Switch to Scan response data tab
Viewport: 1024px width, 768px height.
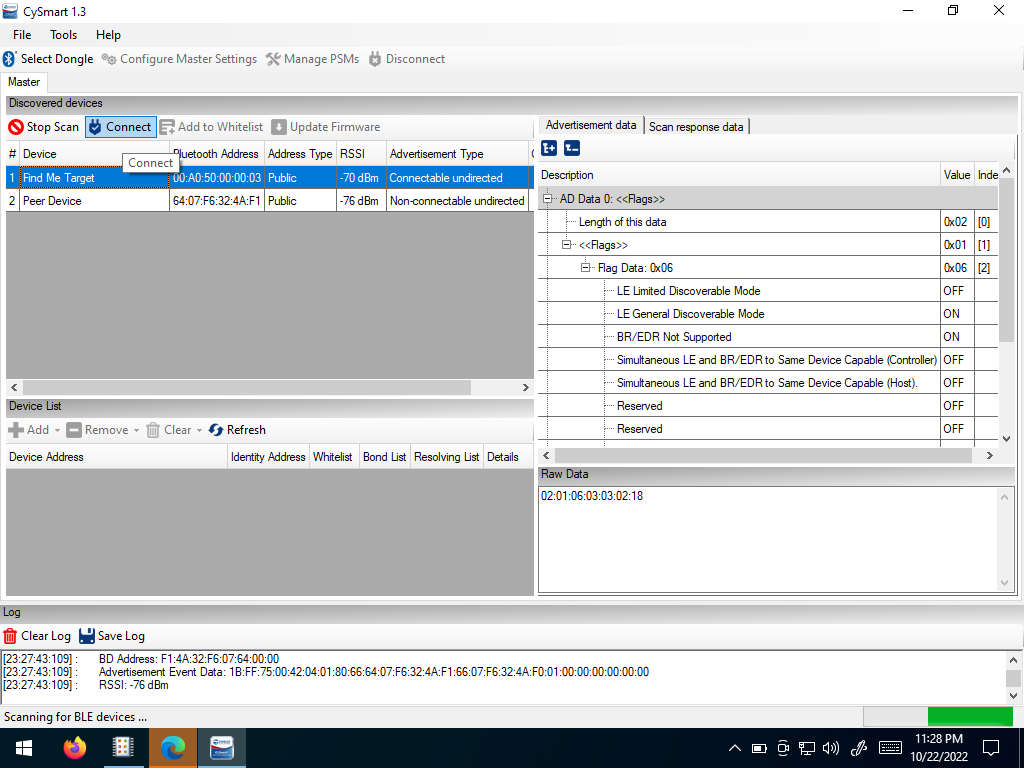tap(696, 127)
